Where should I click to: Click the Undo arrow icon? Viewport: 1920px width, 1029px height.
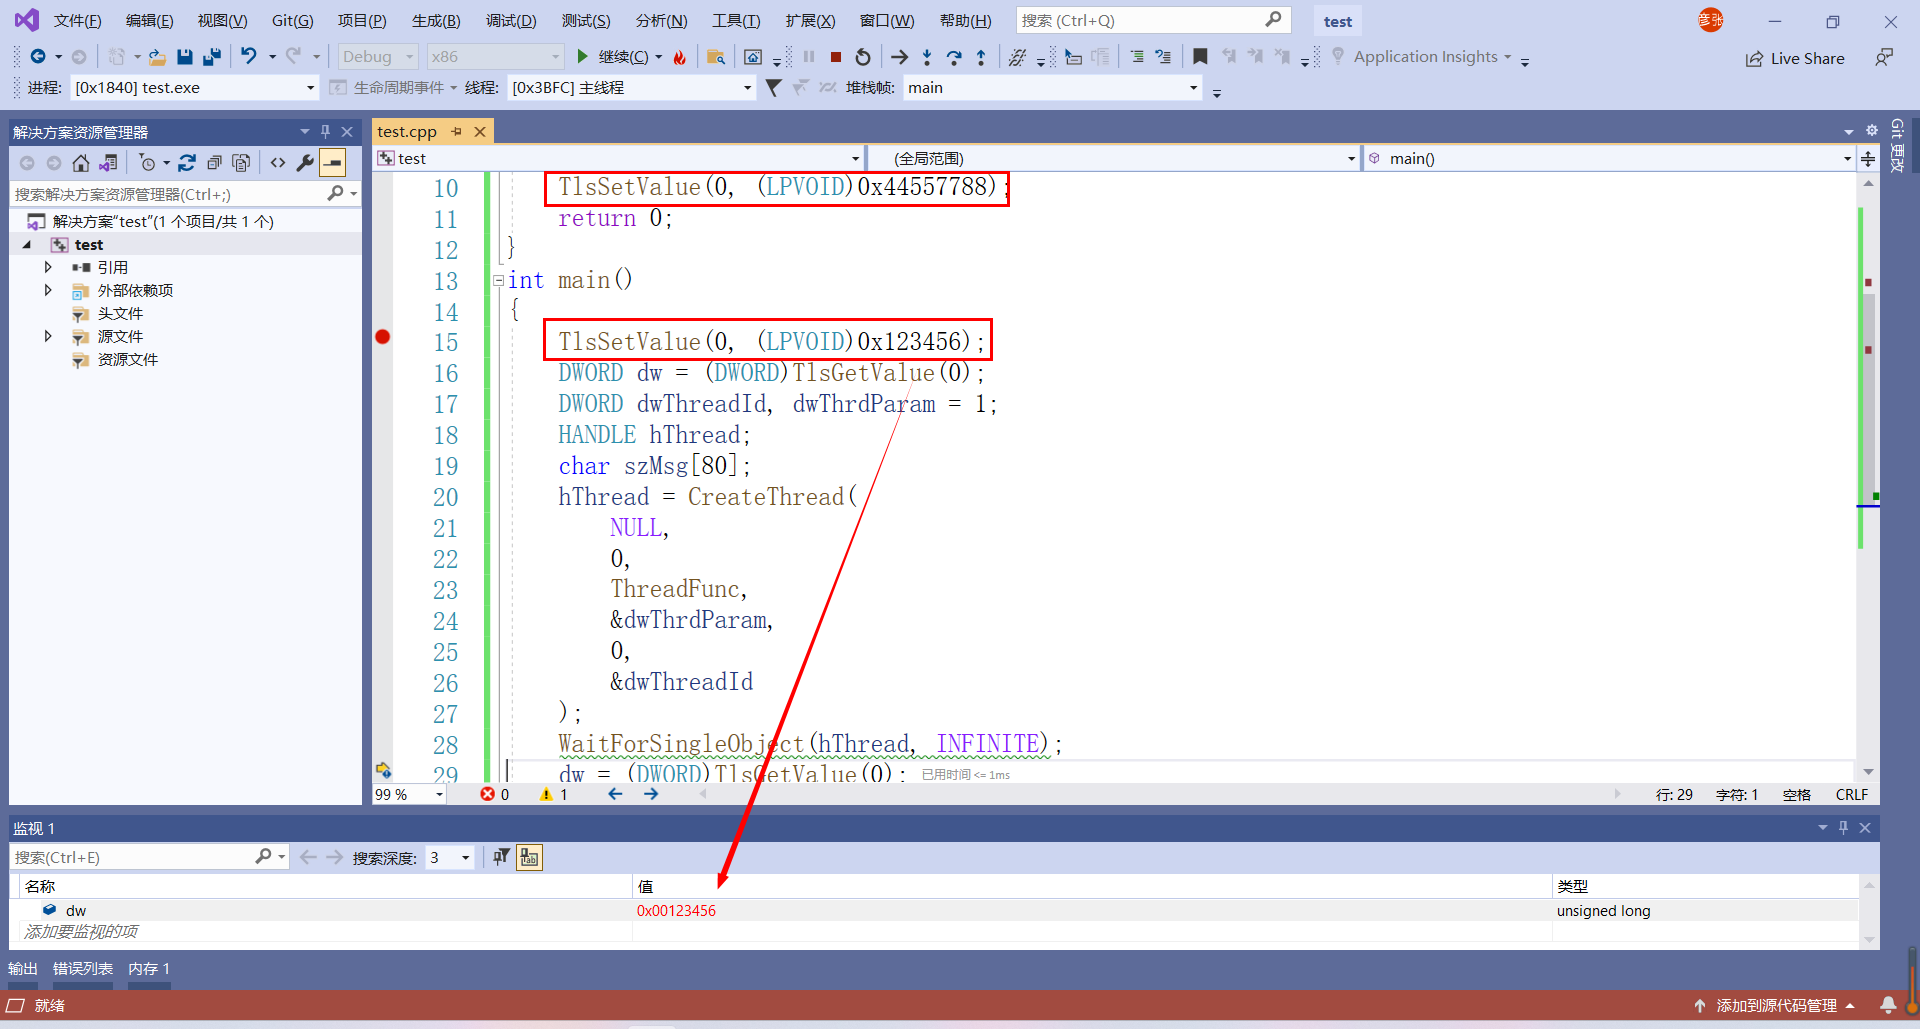click(x=249, y=57)
